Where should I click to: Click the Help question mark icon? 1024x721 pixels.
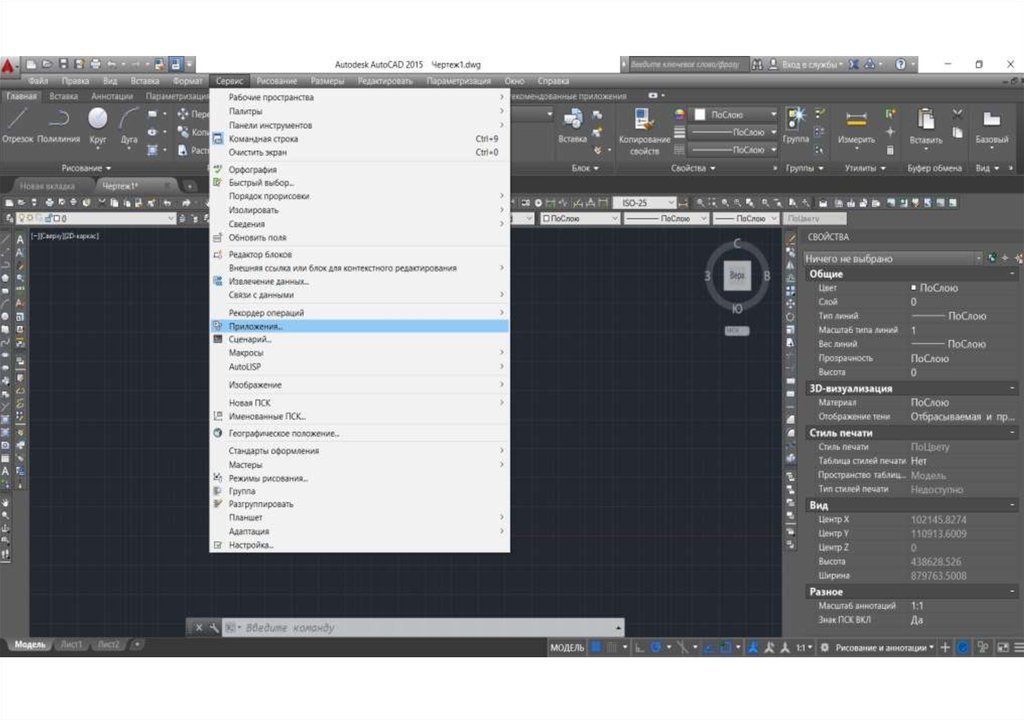[x=901, y=64]
